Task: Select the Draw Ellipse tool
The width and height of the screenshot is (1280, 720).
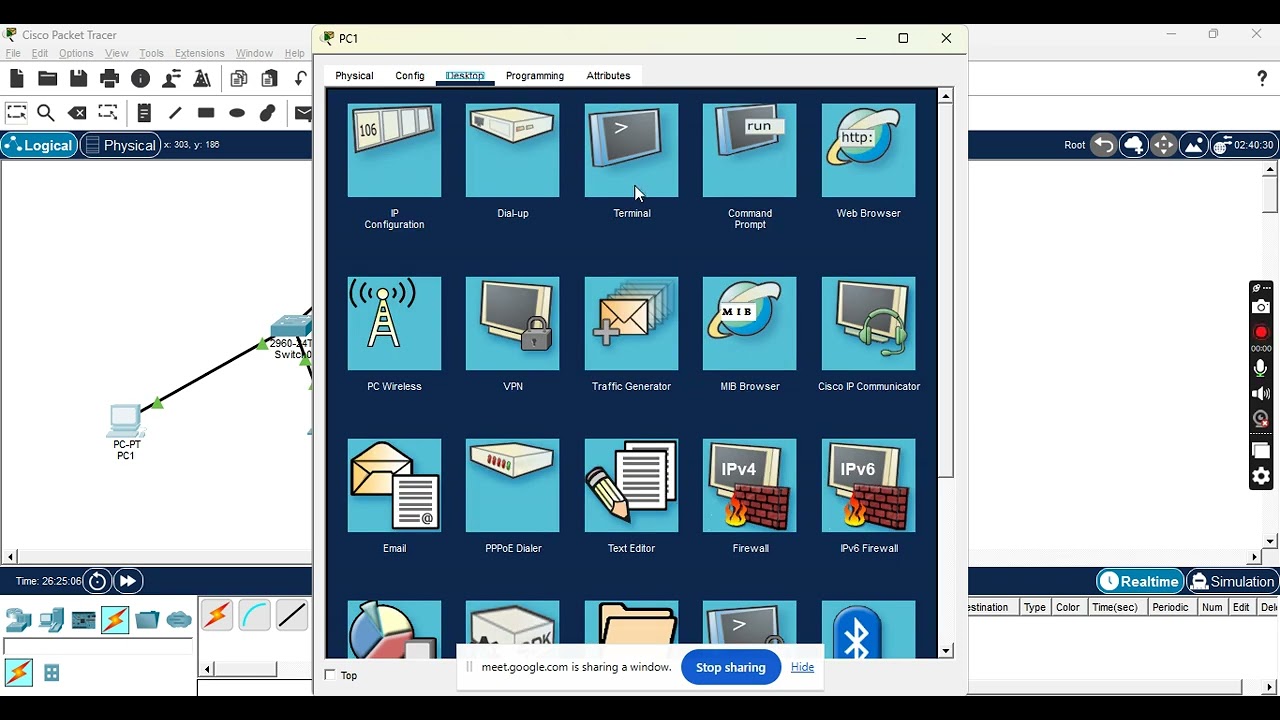Action: tap(237, 113)
